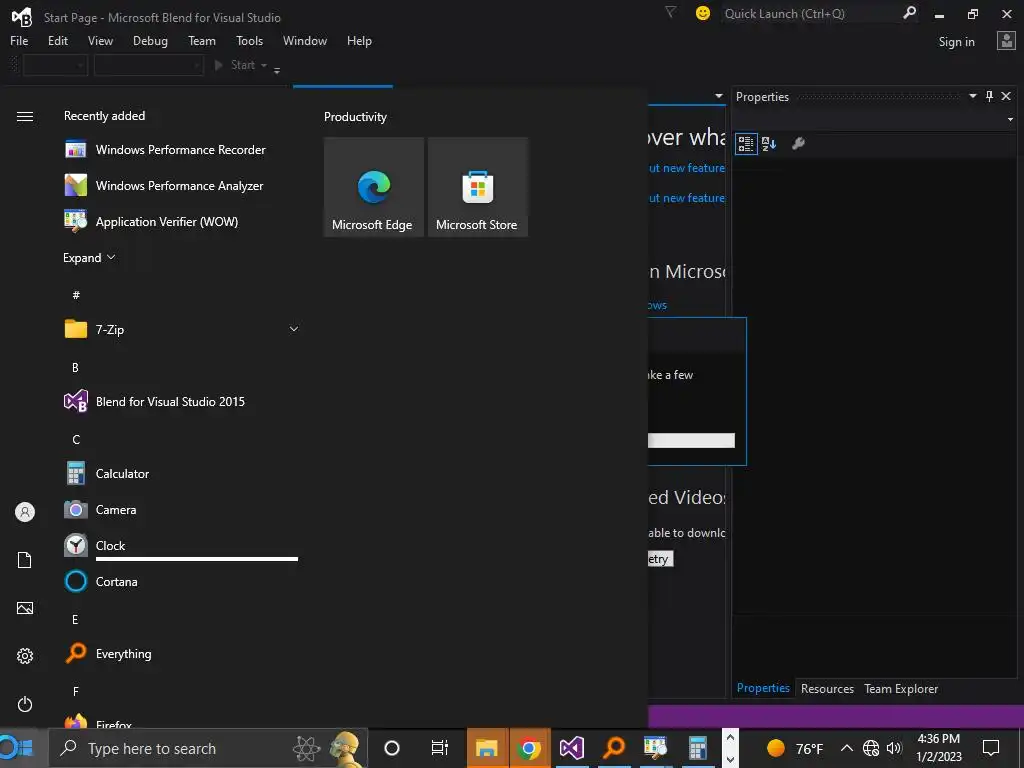Launch Windows Performance Recorder from recently added

181,150
